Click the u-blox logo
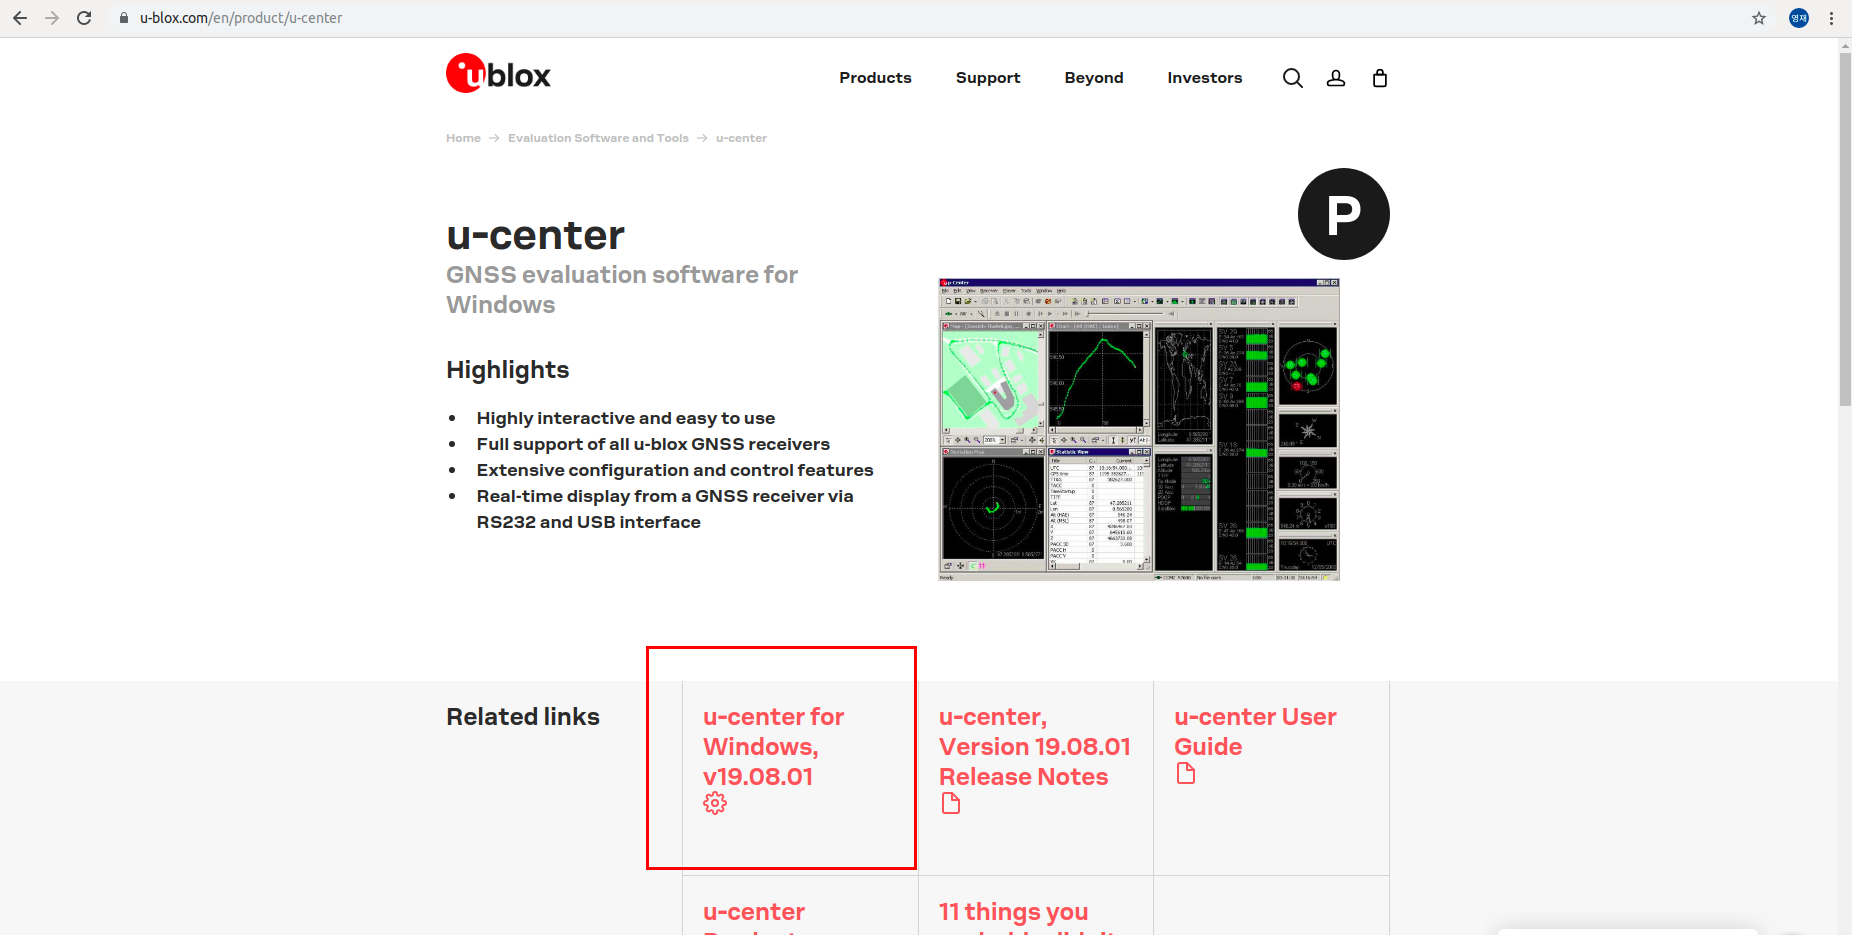Screen dimensions: 1852x935 point(498,74)
